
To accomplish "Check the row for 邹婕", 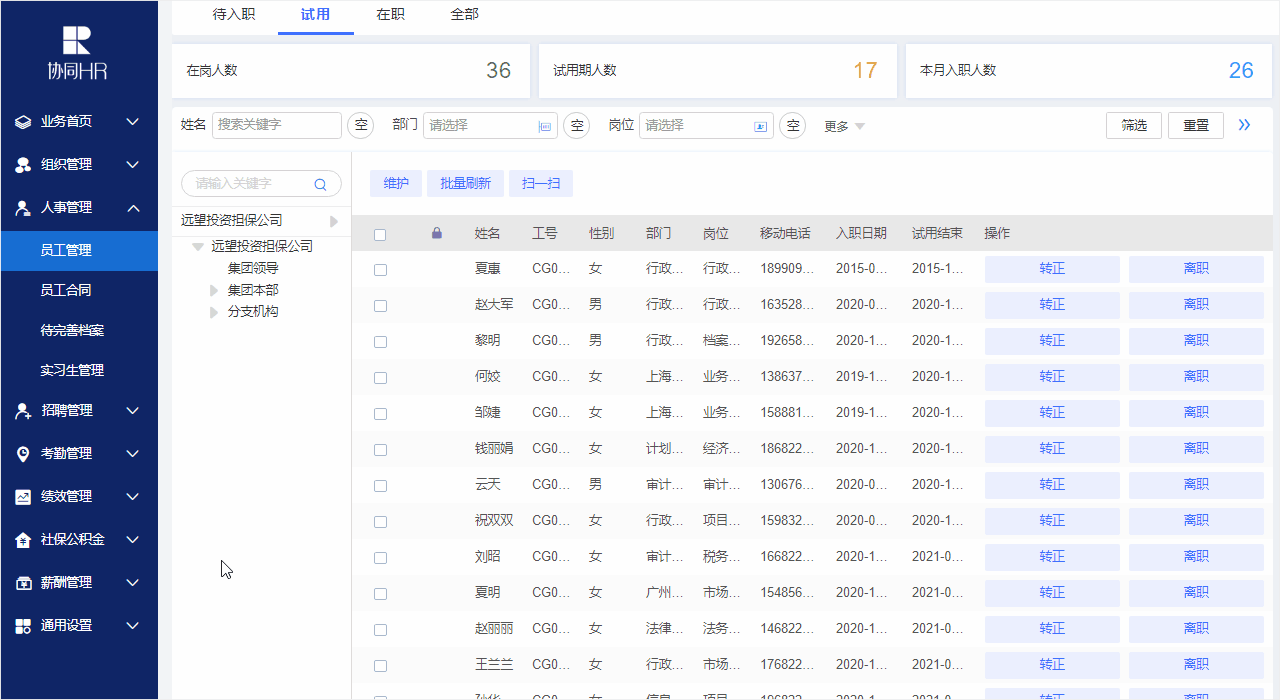I will pyautogui.click(x=380, y=414).
